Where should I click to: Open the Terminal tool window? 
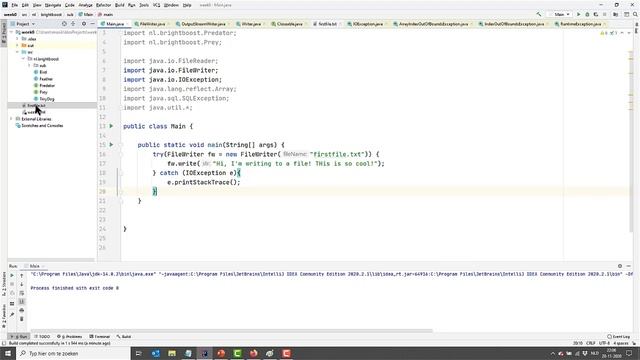click(x=100, y=337)
